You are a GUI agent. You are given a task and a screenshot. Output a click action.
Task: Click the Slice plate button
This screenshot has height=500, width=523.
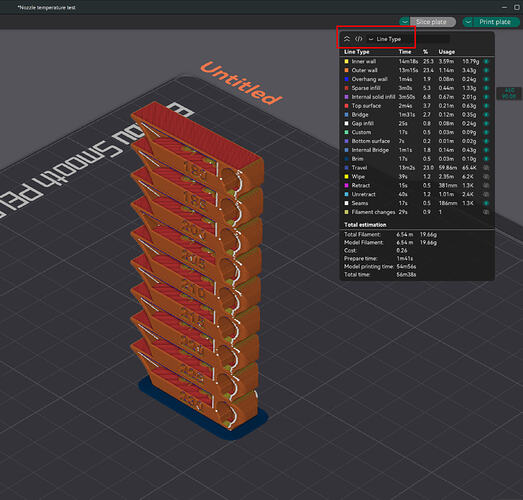click(433, 22)
